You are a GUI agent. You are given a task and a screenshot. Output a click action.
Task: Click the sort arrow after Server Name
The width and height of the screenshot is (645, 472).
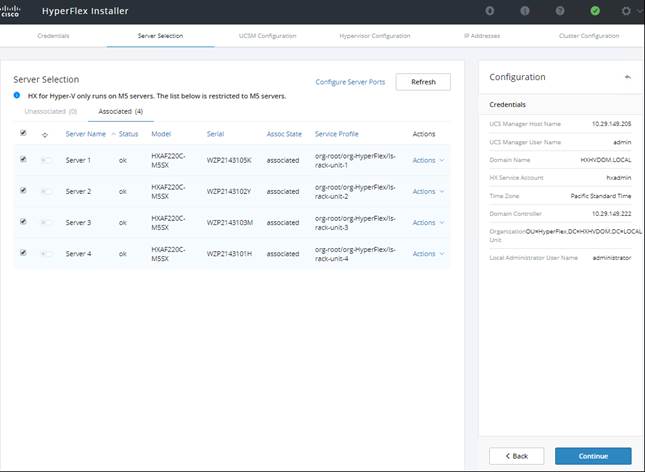click(x=114, y=134)
